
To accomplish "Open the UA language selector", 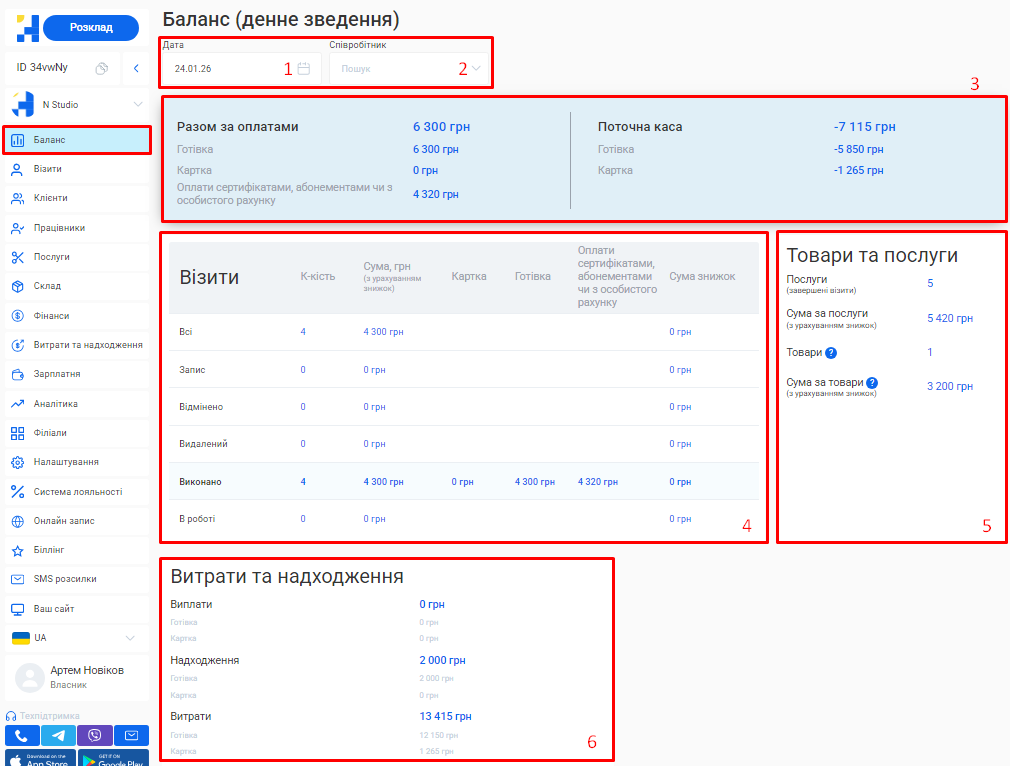I will tap(129, 637).
